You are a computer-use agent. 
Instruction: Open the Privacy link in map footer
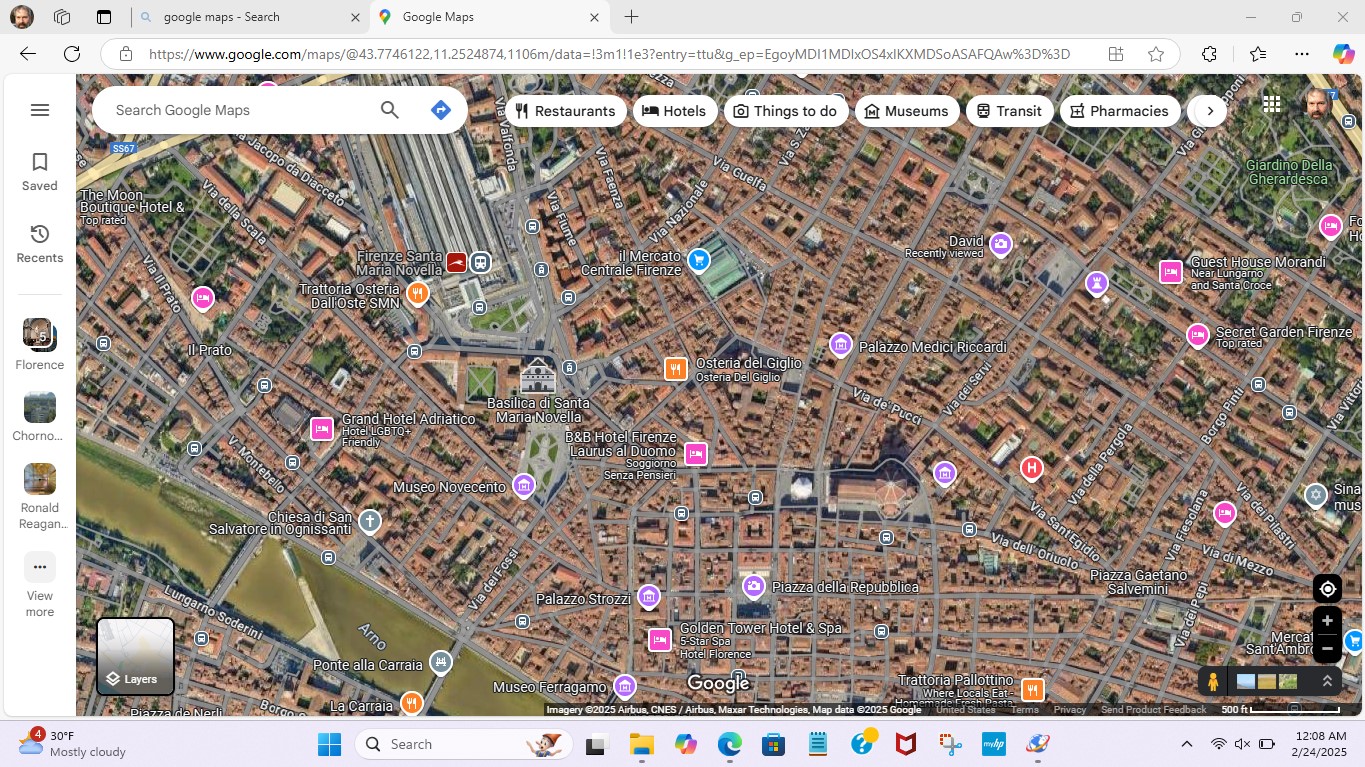pos(1070,710)
